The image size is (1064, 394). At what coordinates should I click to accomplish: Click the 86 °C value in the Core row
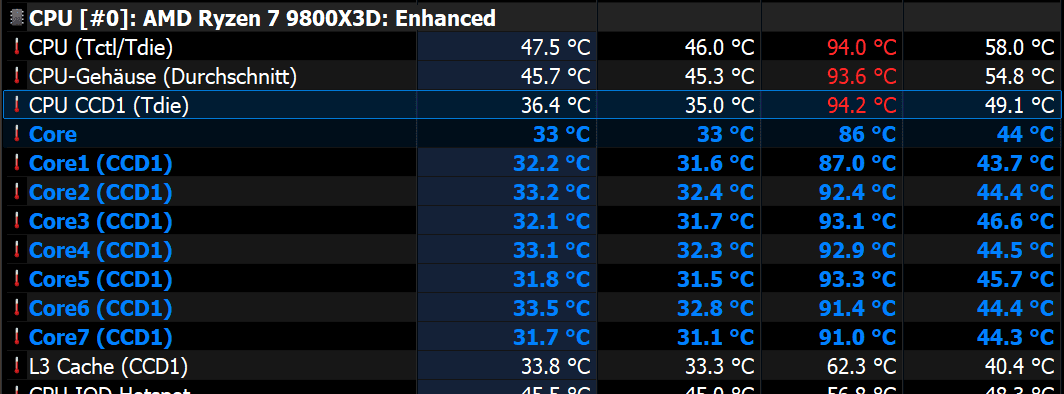(x=868, y=134)
